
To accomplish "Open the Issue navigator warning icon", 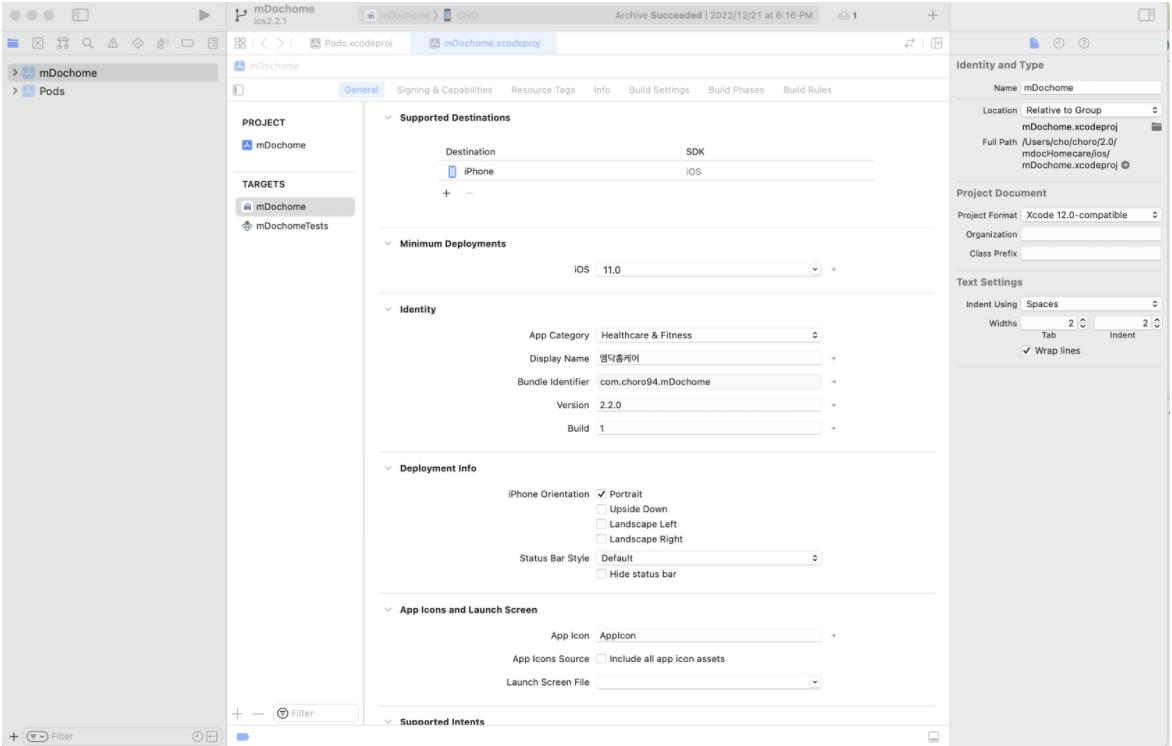I will pos(113,43).
